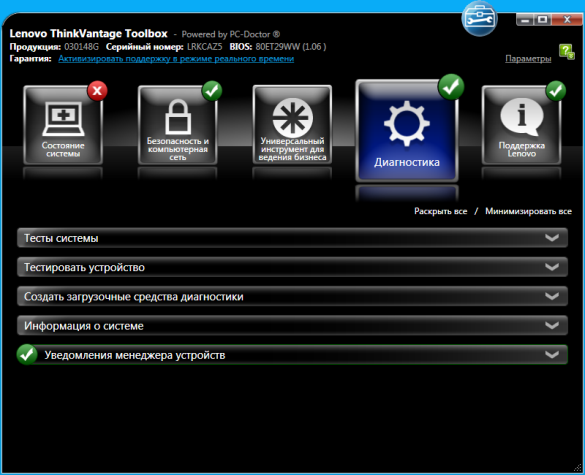
Task: Open the Поддержка Lenovo info tile
Action: pyautogui.click(x=521, y=125)
